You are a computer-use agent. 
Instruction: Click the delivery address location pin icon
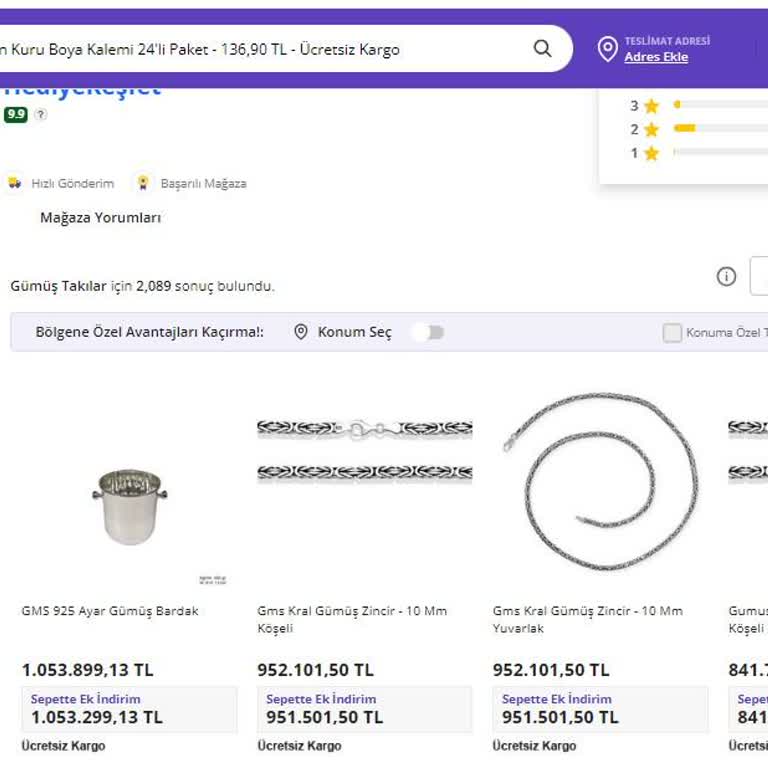coord(607,49)
